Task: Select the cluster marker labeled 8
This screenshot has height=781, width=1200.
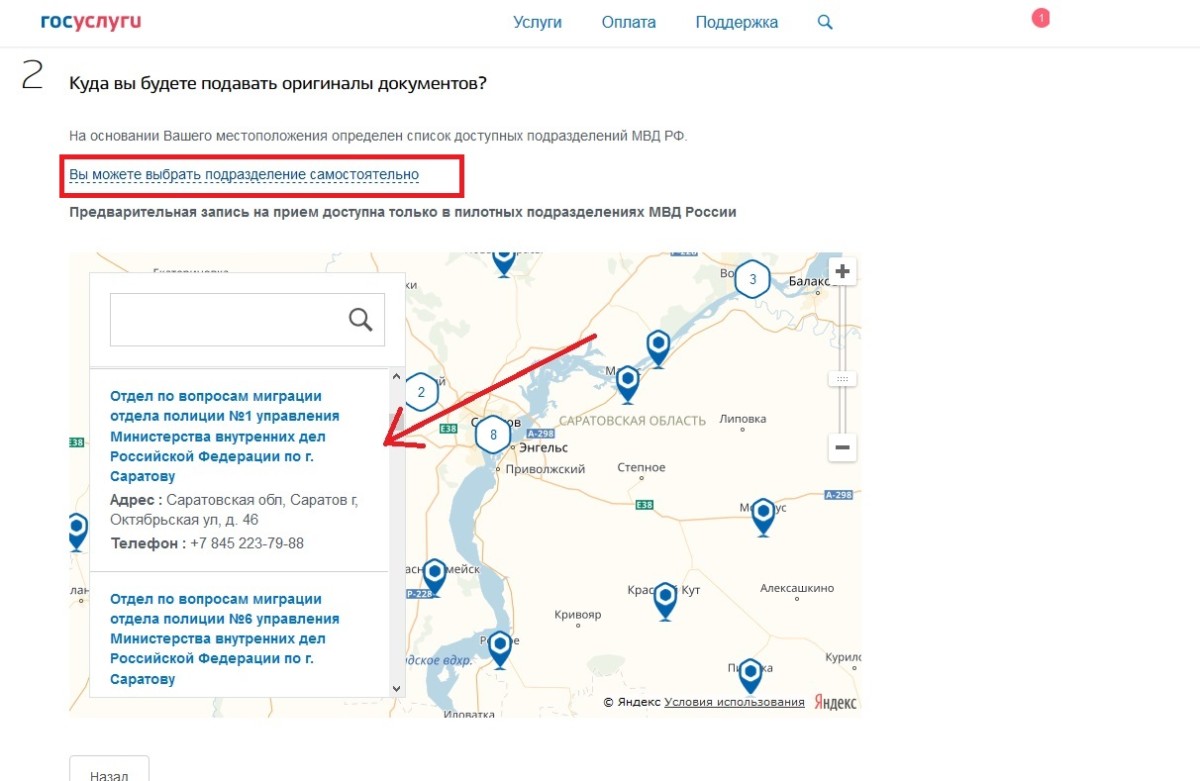Action: 493,435
